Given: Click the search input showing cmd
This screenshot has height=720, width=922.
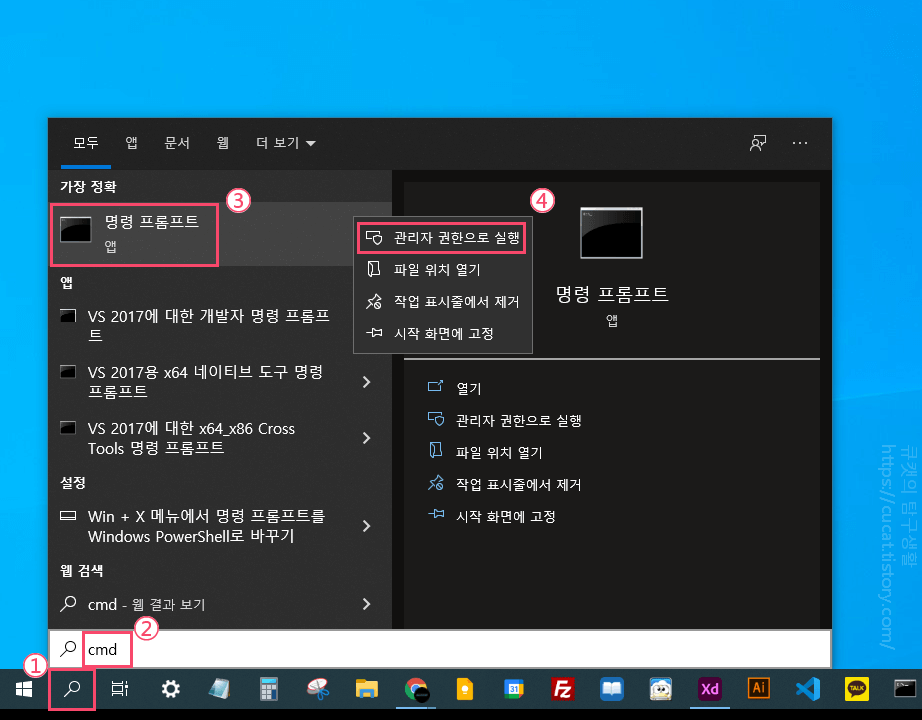Looking at the screenshot, I should 106,649.
